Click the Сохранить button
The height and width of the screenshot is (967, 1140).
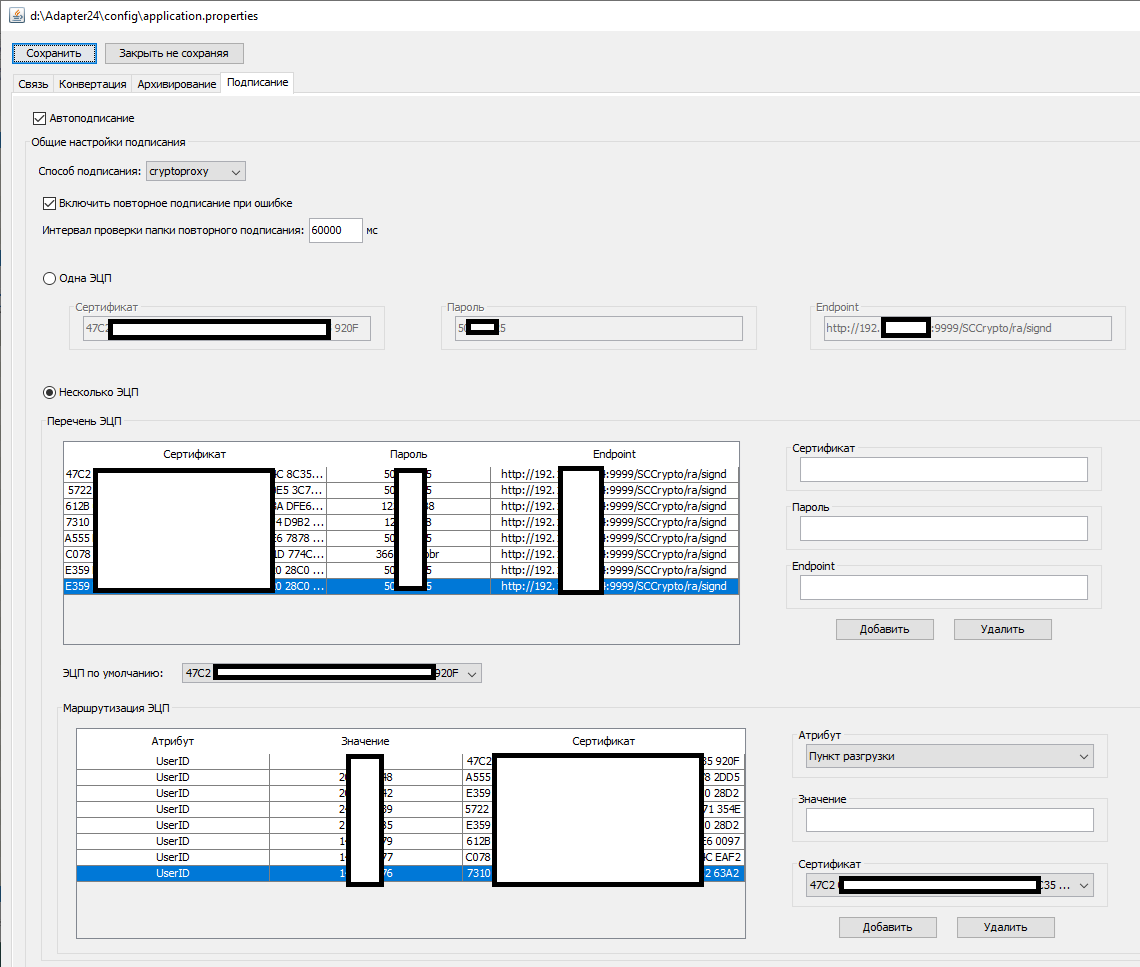coord(54,53)
